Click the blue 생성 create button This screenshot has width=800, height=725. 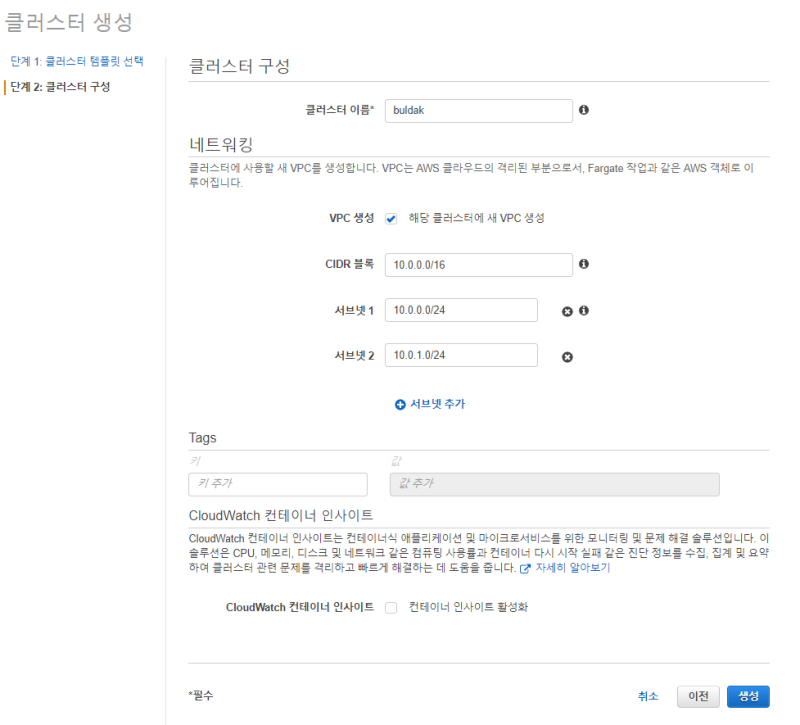click(x=748, y=696)
